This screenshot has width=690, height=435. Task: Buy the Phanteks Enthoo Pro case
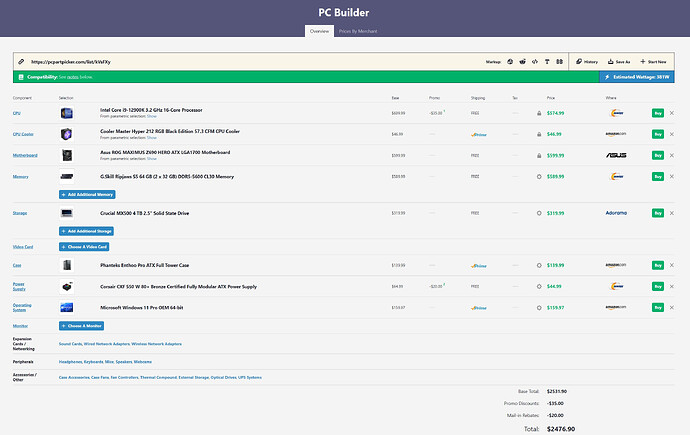click(x=658, y=265)
